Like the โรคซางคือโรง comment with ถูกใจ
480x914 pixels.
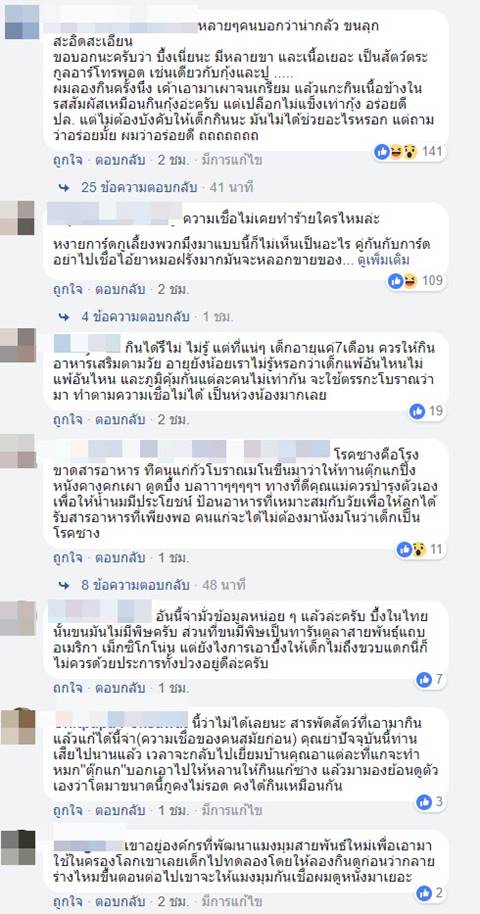coord(68,558)
